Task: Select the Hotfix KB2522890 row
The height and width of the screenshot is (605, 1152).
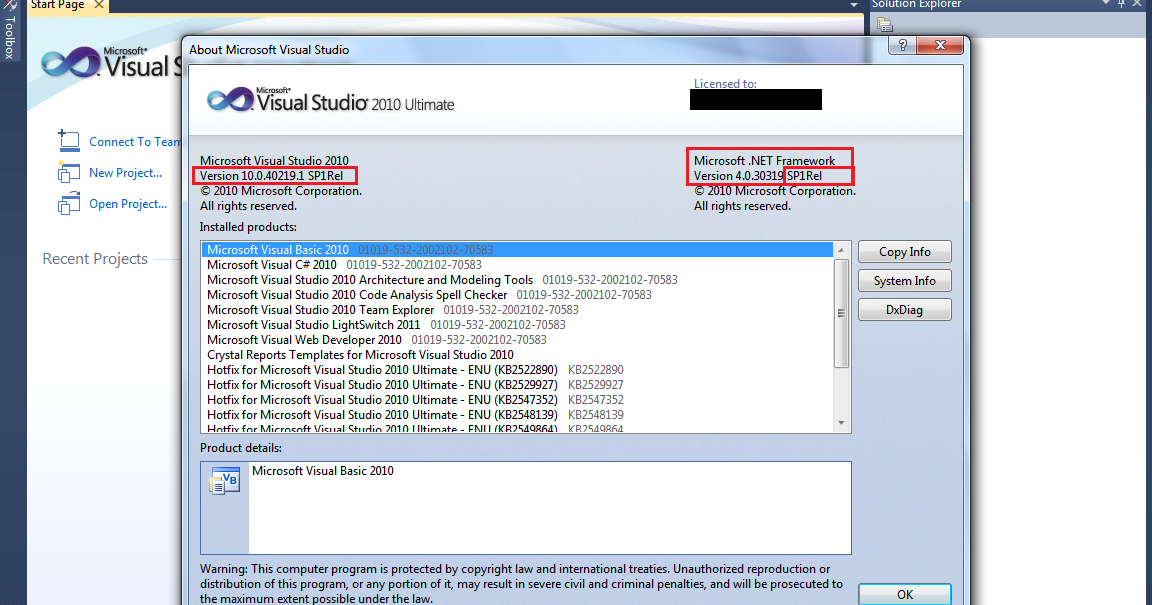Action: (x=517, y=370)
